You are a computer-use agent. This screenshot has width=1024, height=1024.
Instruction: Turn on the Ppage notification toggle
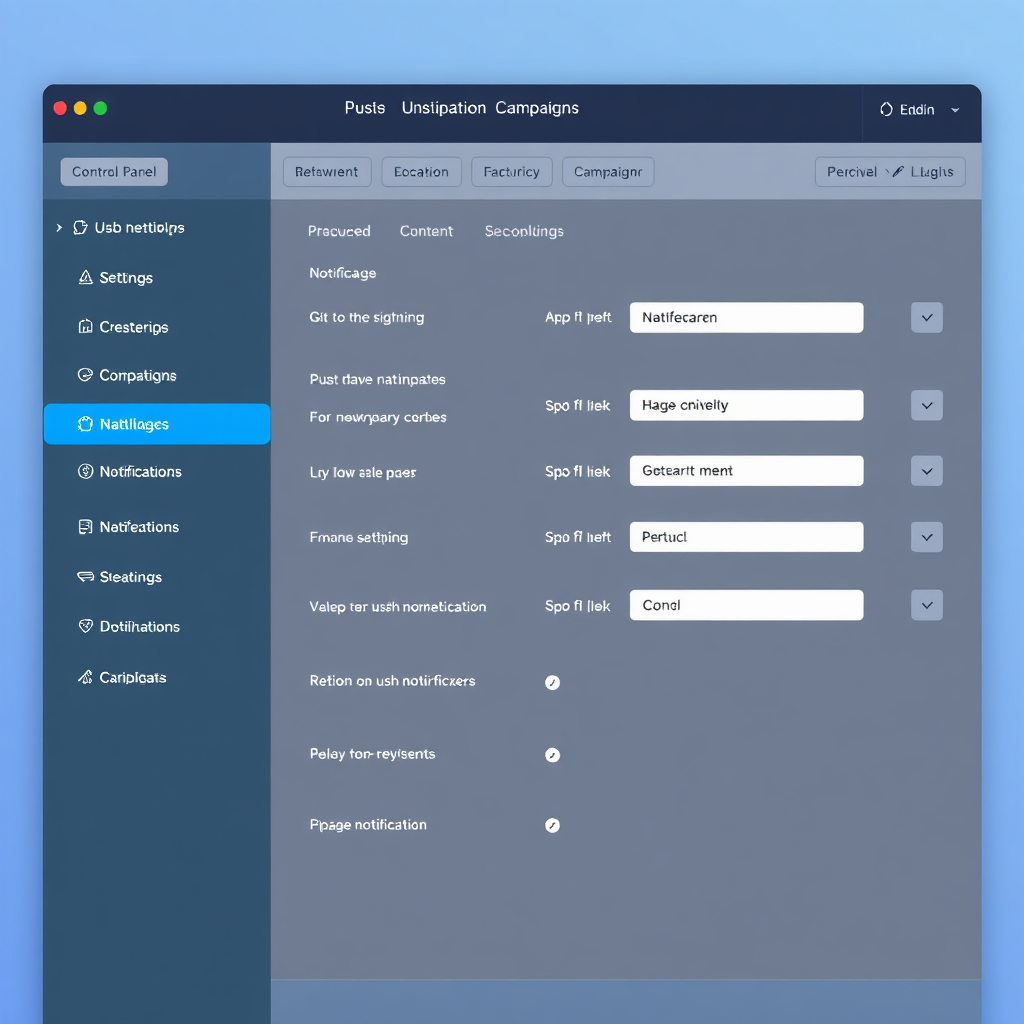[x=553, y=825]
